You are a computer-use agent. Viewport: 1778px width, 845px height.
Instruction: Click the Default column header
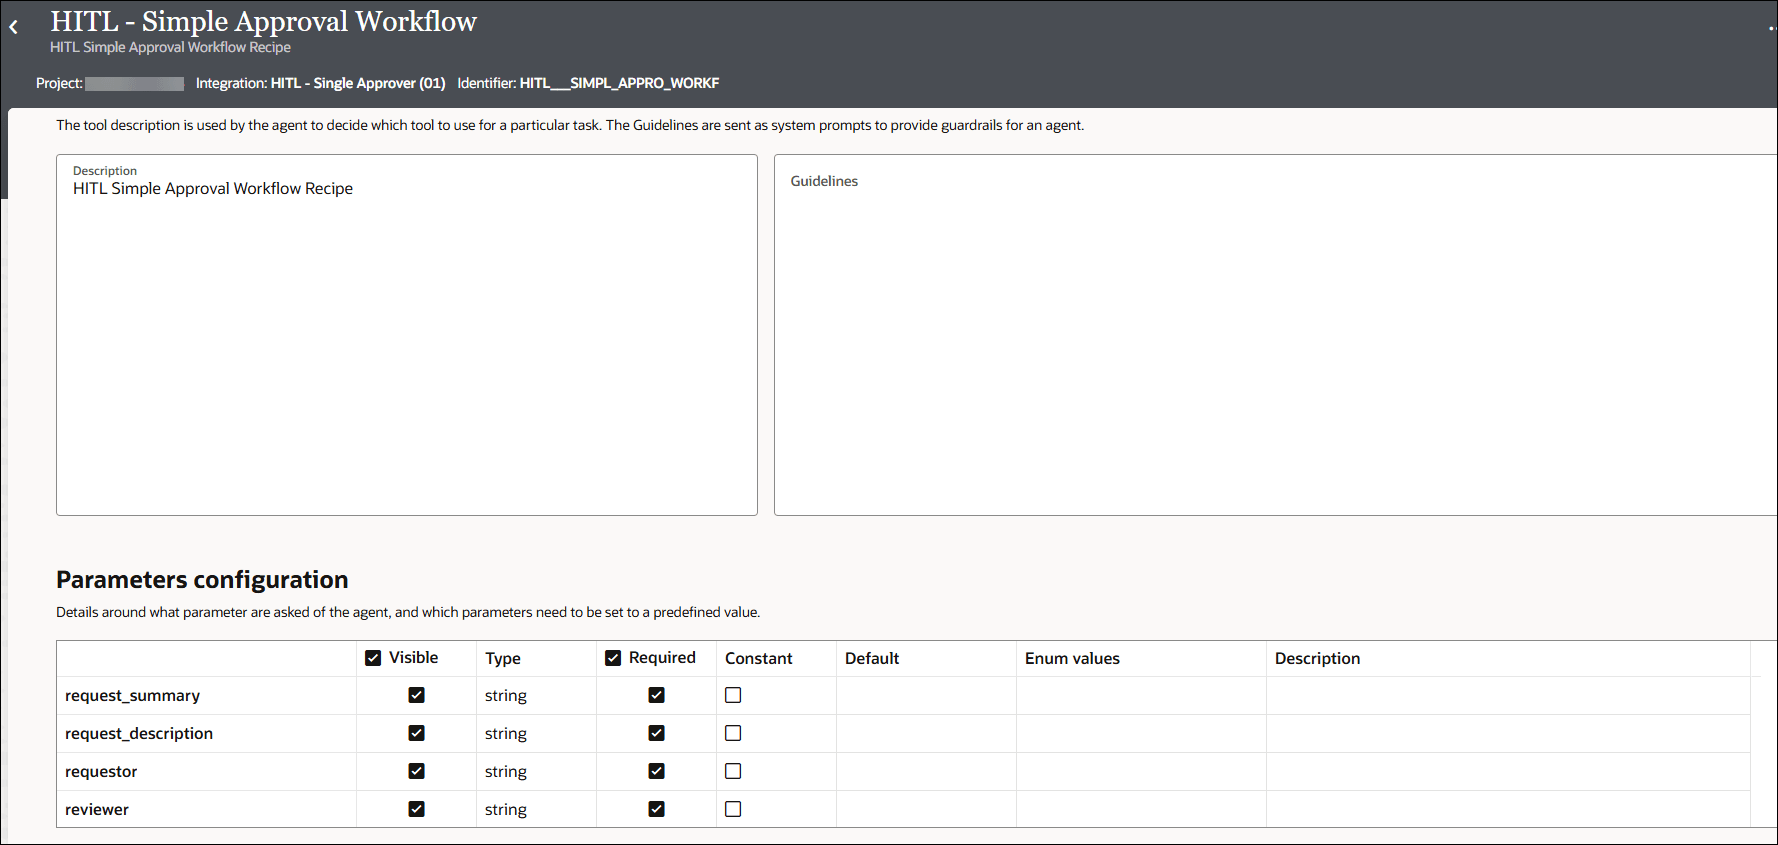pyautogui.click(x=872, y=658)
